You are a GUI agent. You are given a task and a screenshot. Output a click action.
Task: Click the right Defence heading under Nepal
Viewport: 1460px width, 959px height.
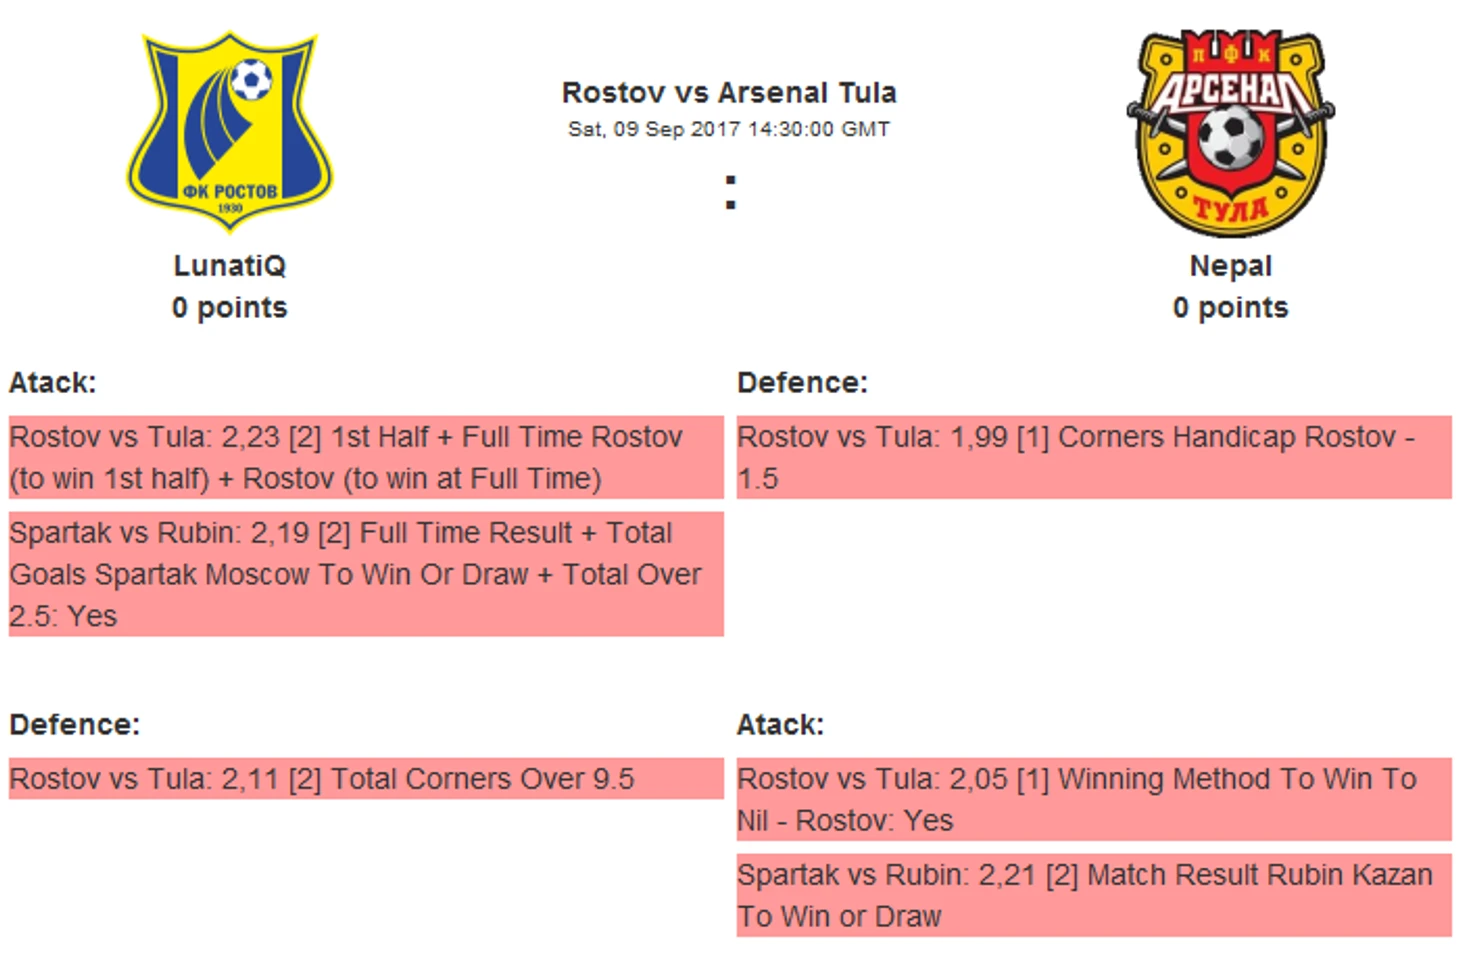tap(802, 383)
